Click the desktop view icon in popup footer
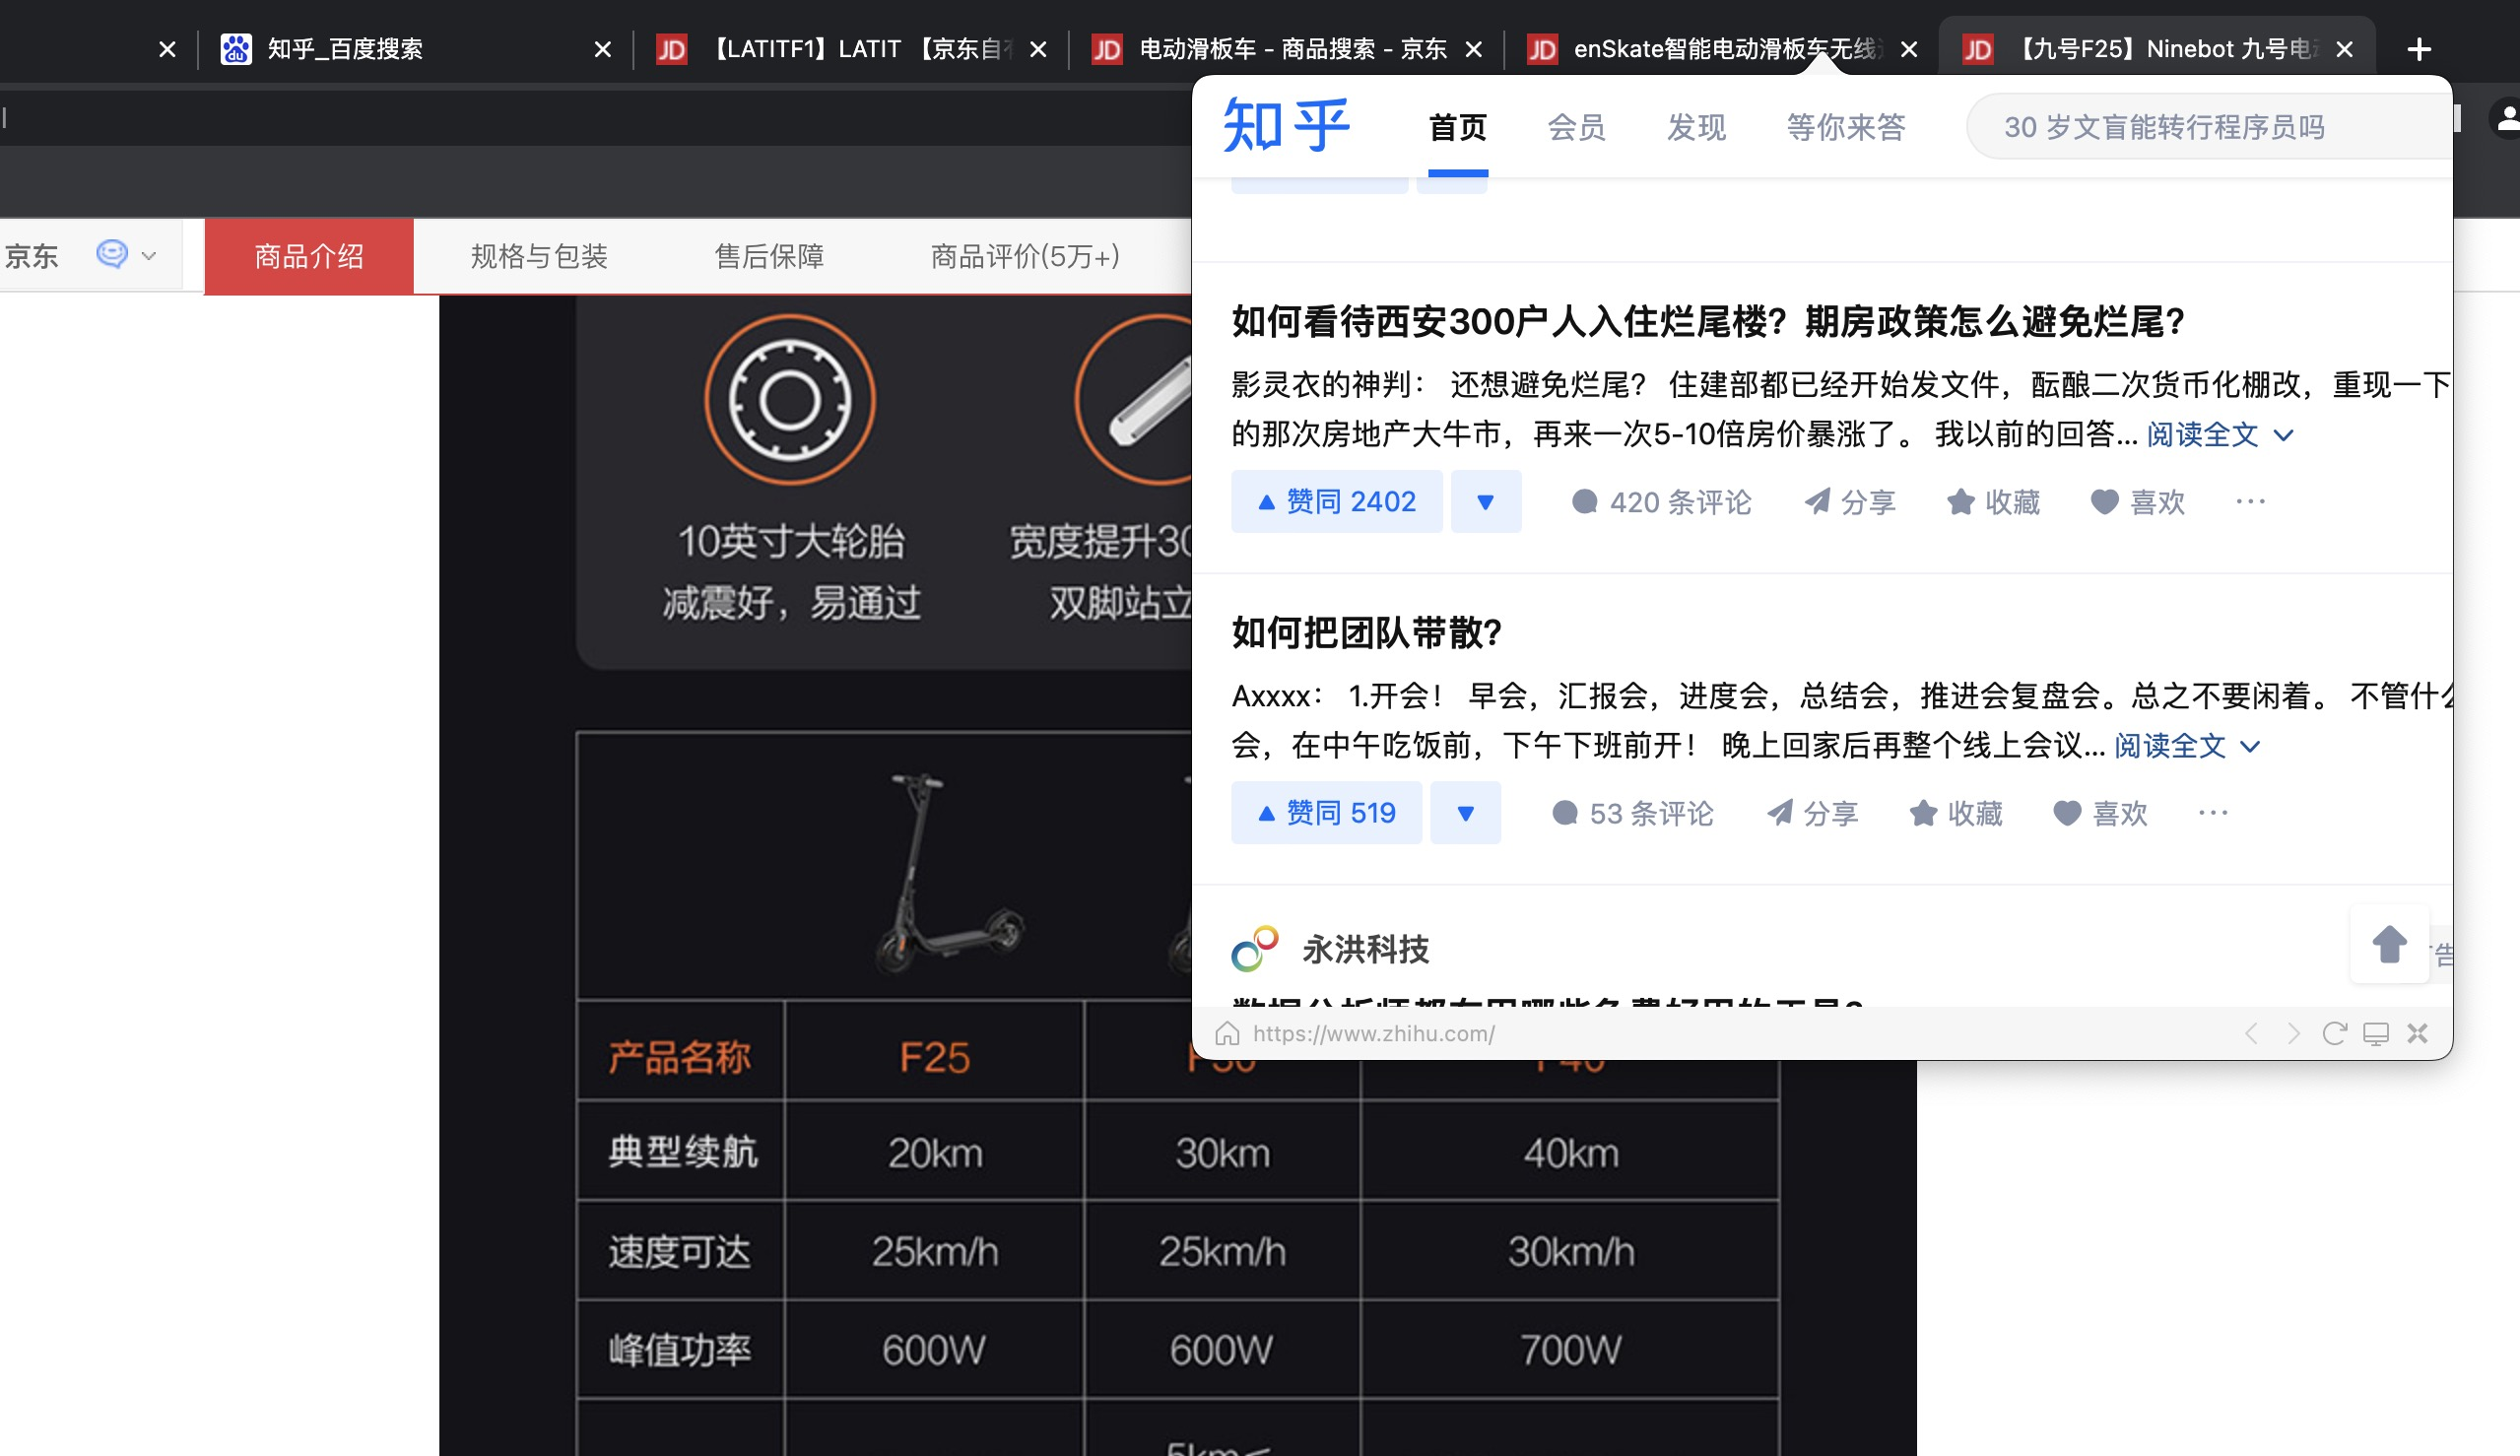Image resolution: width=2520 pixels, height=1456 pixels. click(x=2376, y=1033)
